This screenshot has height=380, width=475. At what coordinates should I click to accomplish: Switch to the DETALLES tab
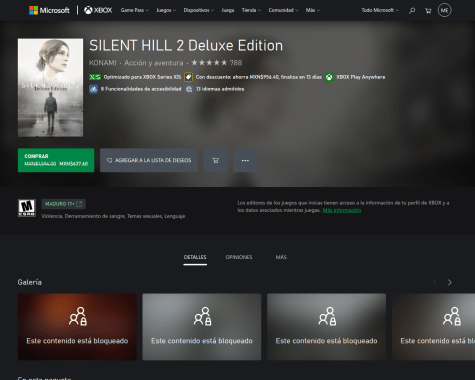click(x=195, y=257)
